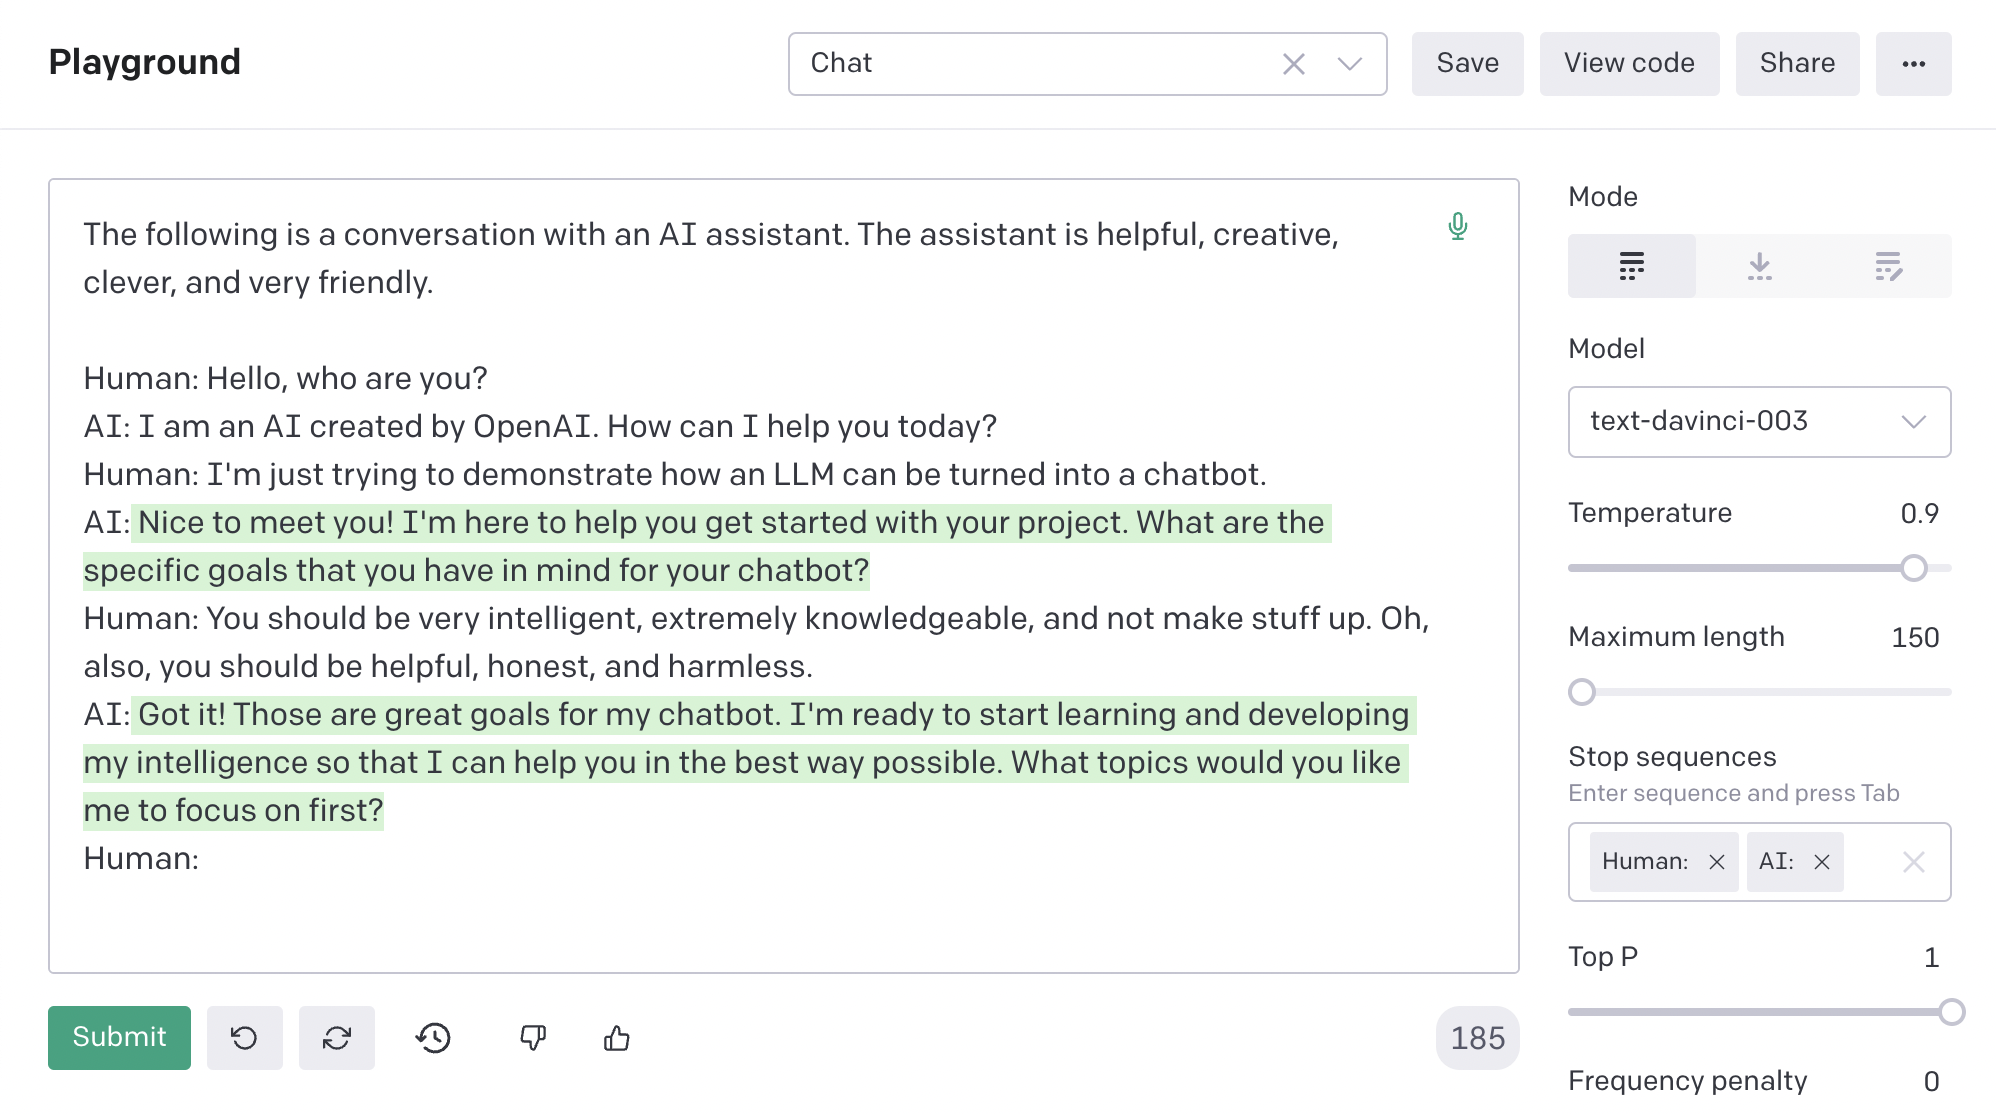Switch to the Insert mode
Image resolution: width=1996 pixels, height=1114 pixels.
coord(1759,266)
